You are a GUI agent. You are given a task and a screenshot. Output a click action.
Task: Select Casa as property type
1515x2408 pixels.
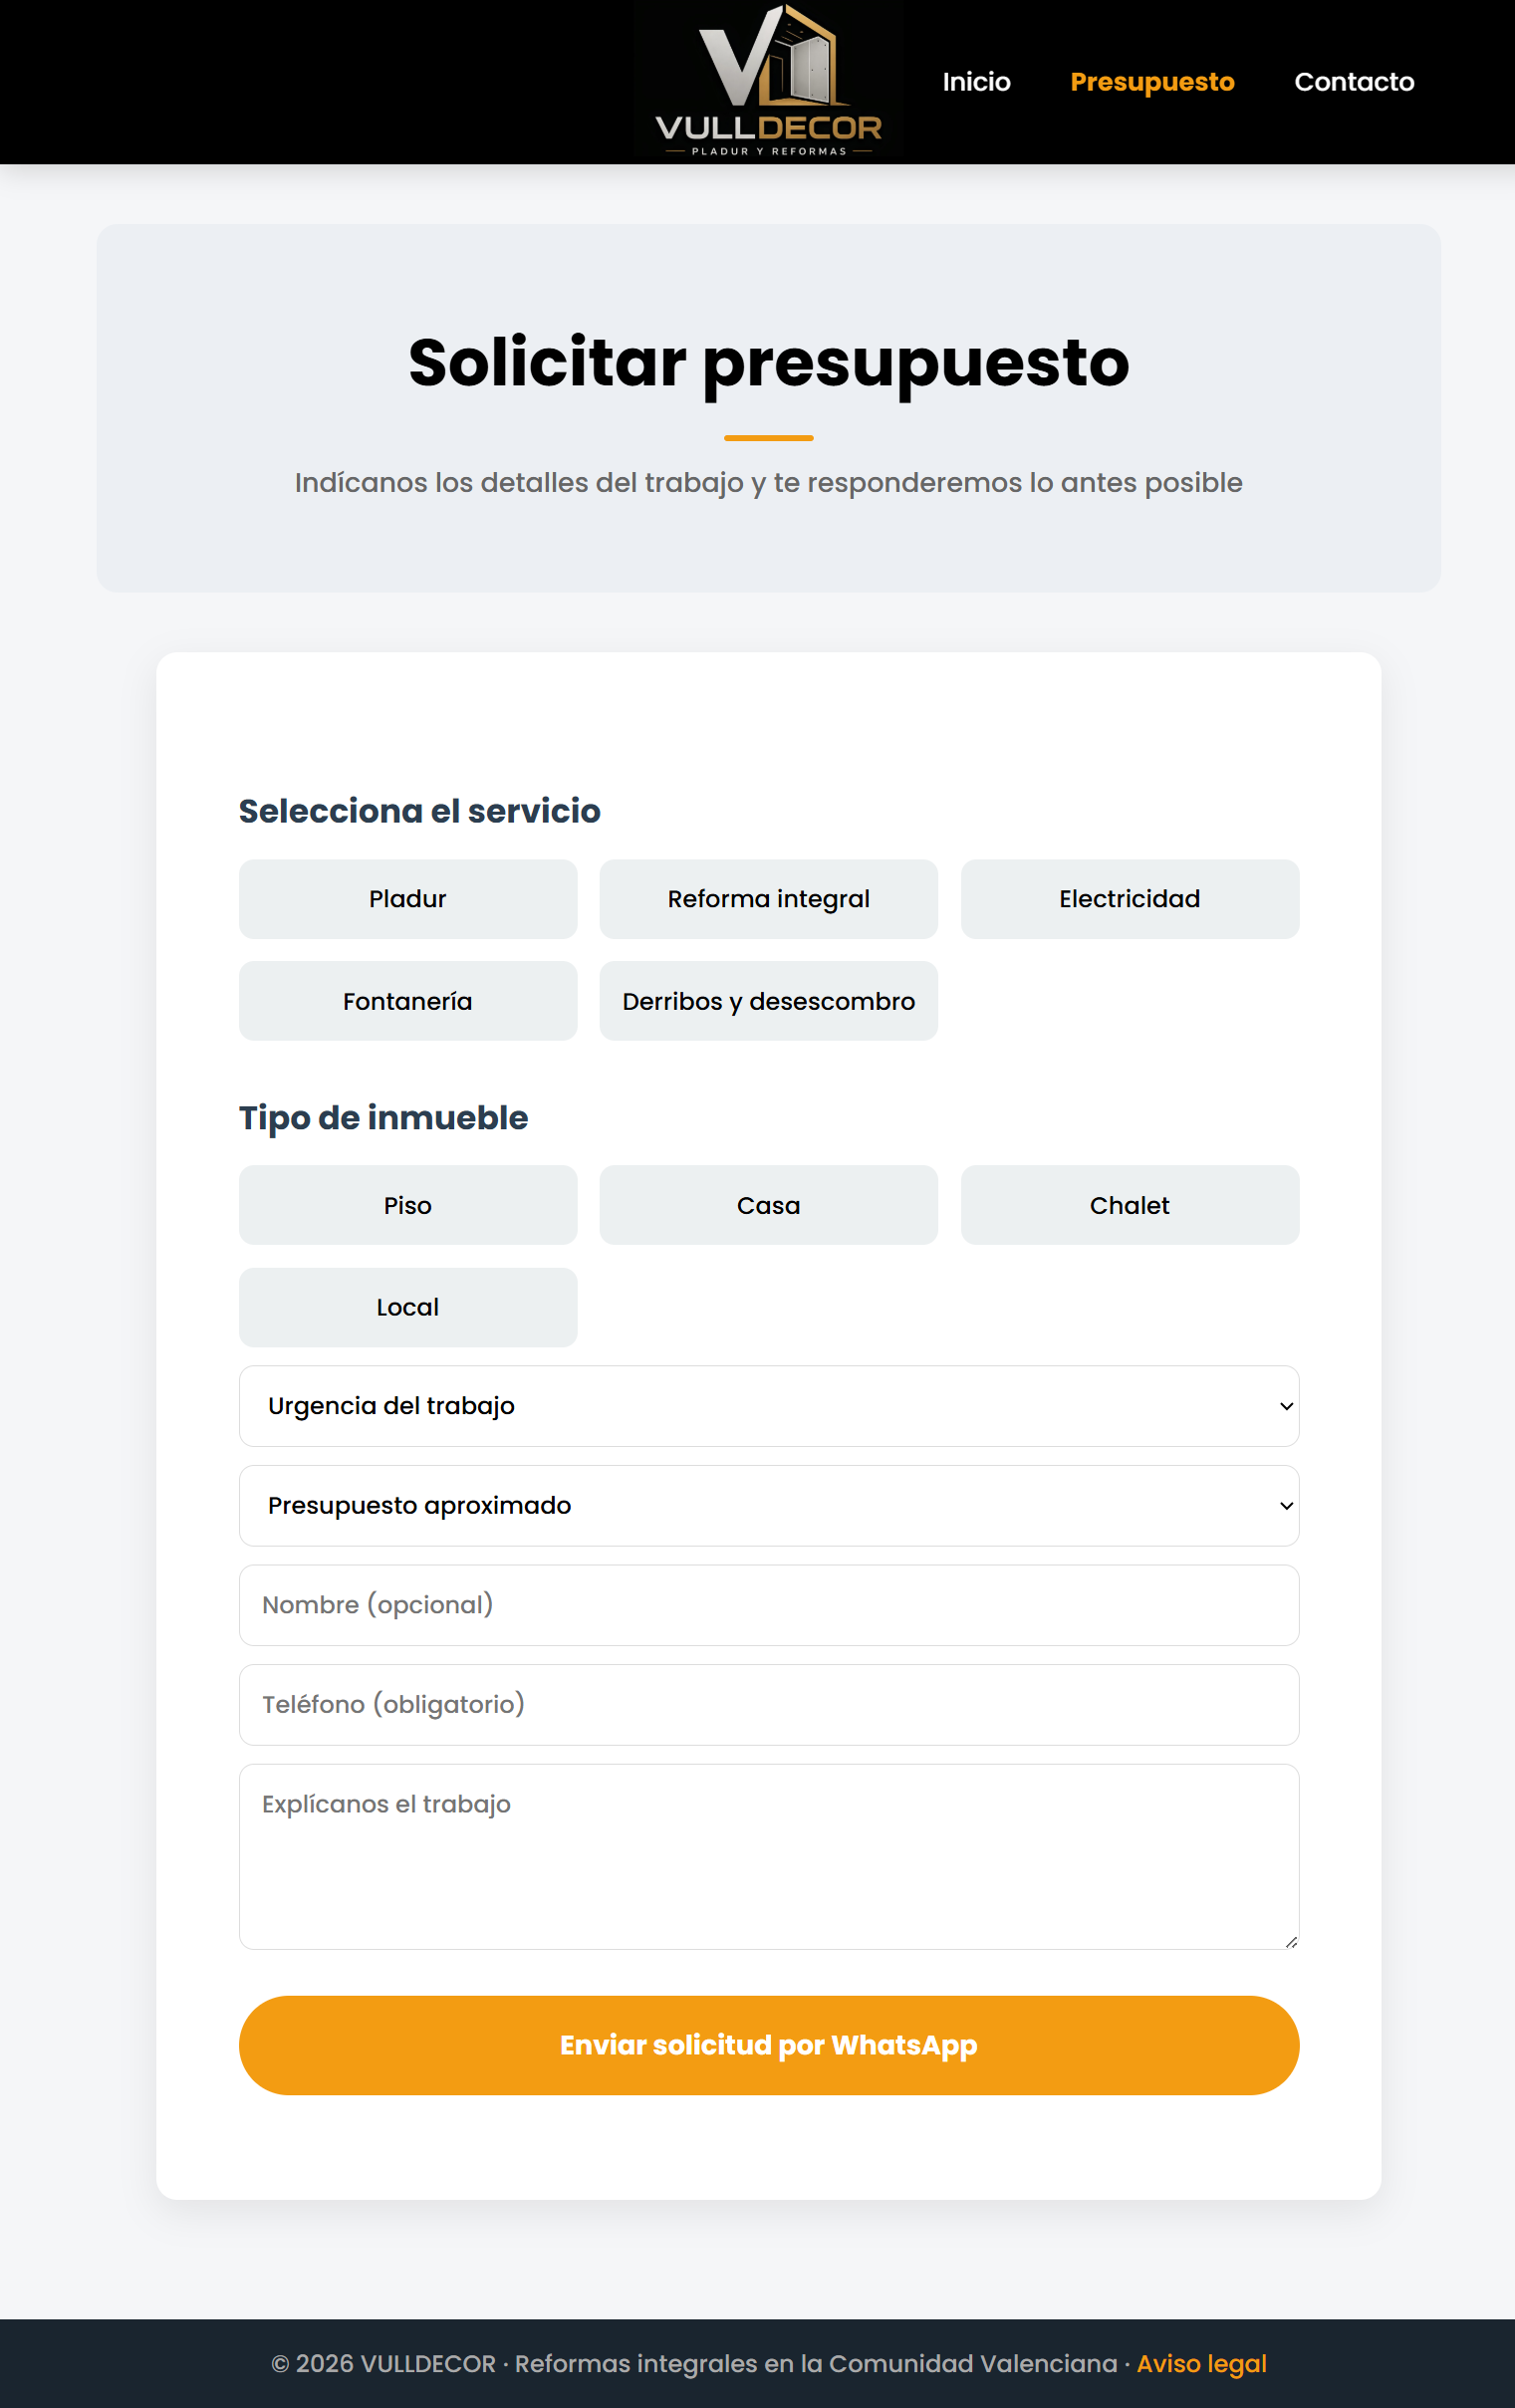click(768, 1205)
